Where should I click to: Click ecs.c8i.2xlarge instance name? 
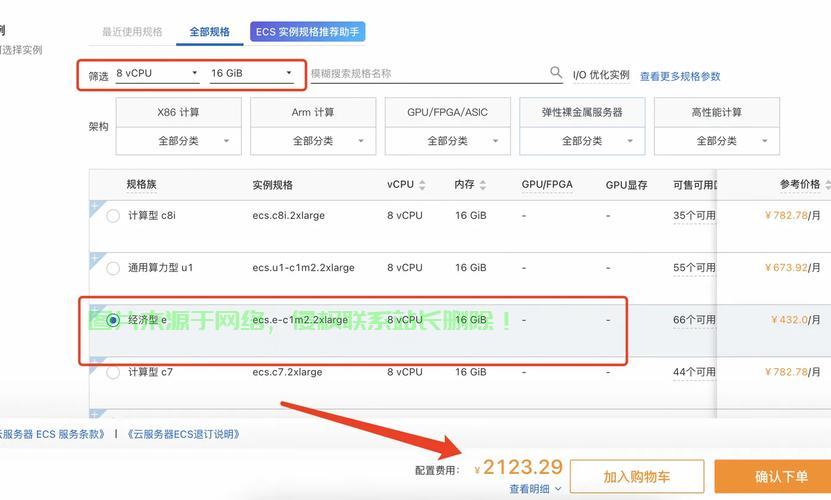pos(288,216)
